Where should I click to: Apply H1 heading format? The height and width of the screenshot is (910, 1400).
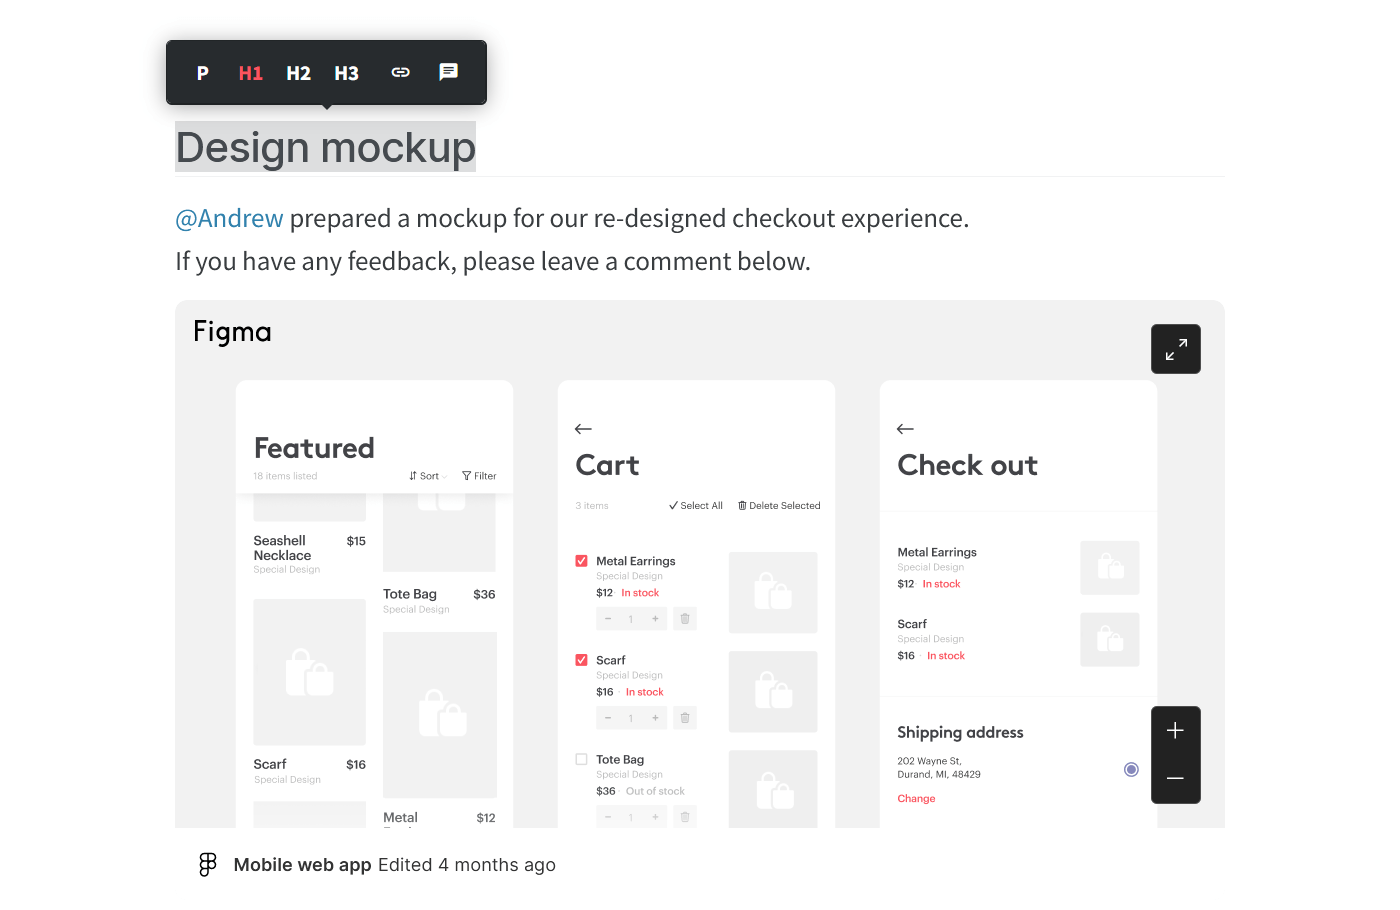click(250, 73)
